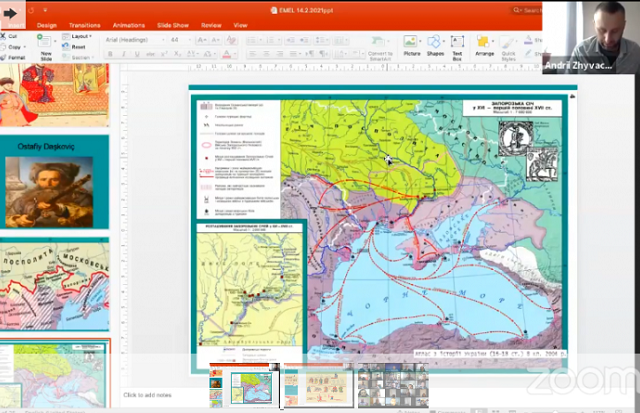Toggle bold formatting

tap(110, 54)
